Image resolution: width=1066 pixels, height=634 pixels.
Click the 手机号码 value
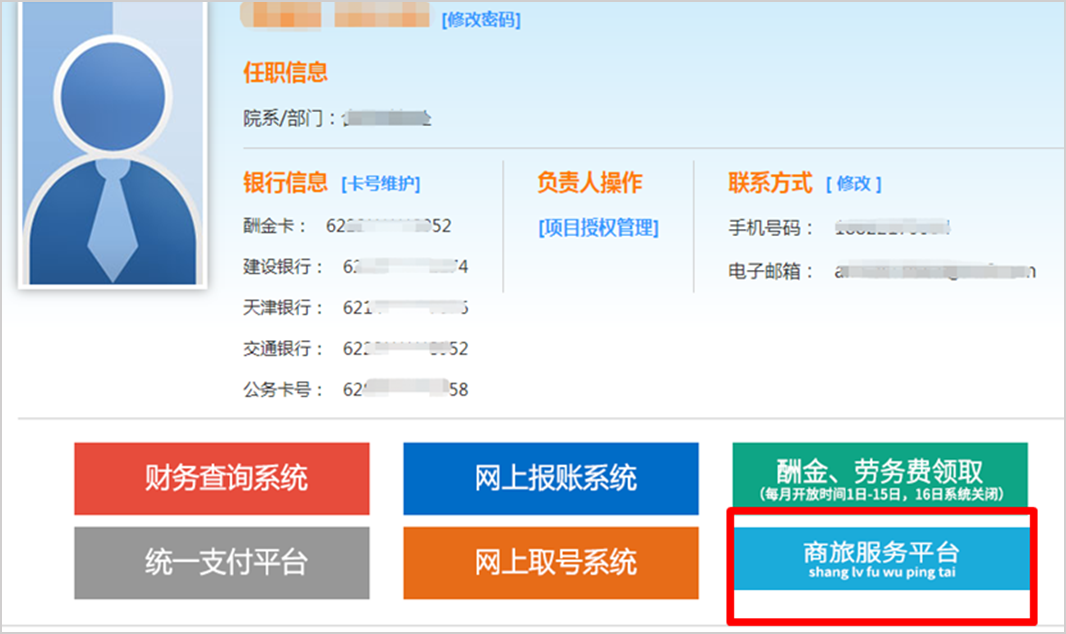click(x=892, y=228)
